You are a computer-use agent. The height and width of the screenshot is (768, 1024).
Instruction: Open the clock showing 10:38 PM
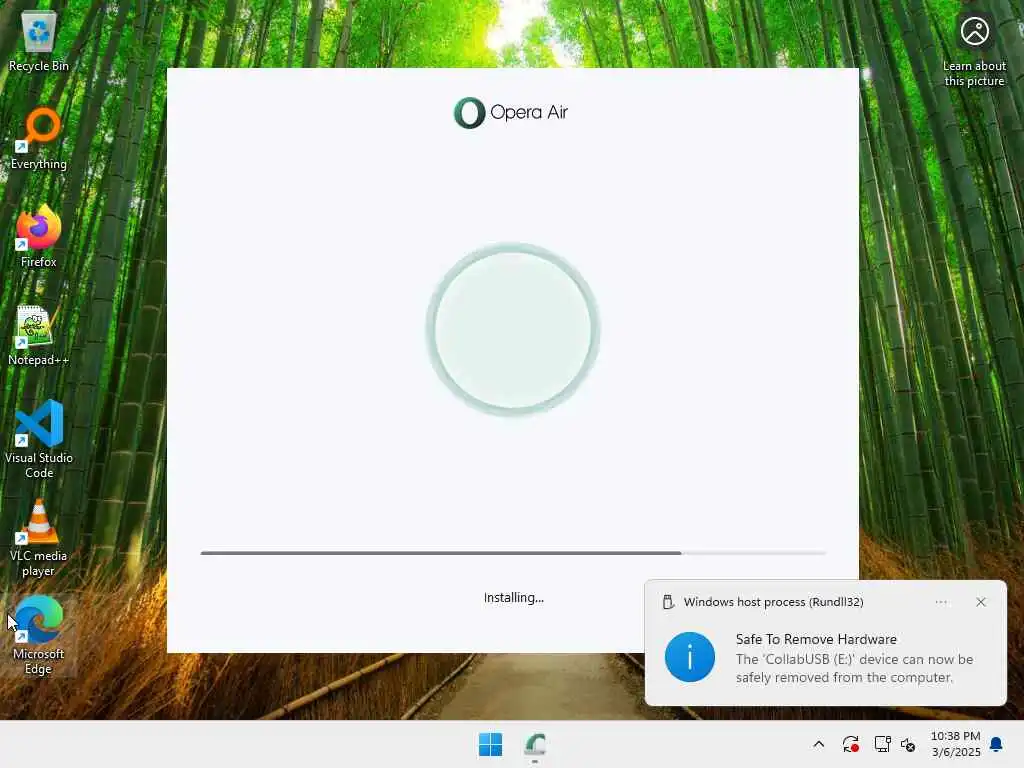[x=955, y=744]
